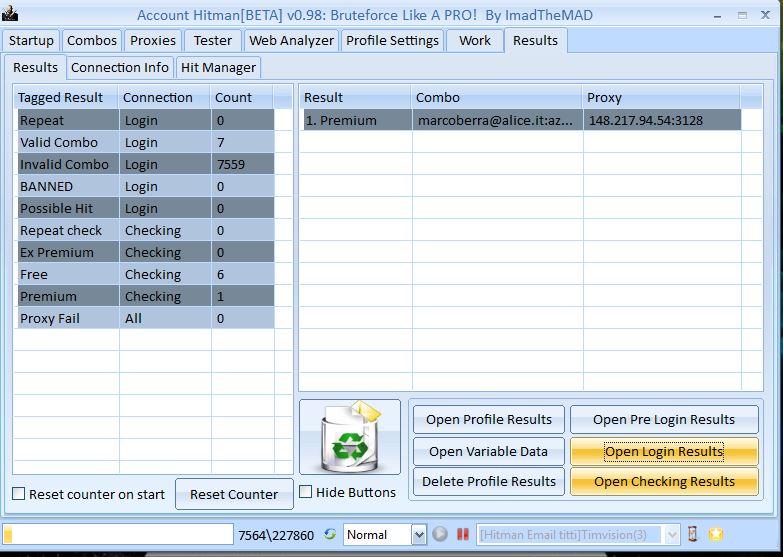Viewport: 783px width, 557px height.
Task: Select the Invalid Combo row
Action: pyautogui.click(x=146, y=164)
